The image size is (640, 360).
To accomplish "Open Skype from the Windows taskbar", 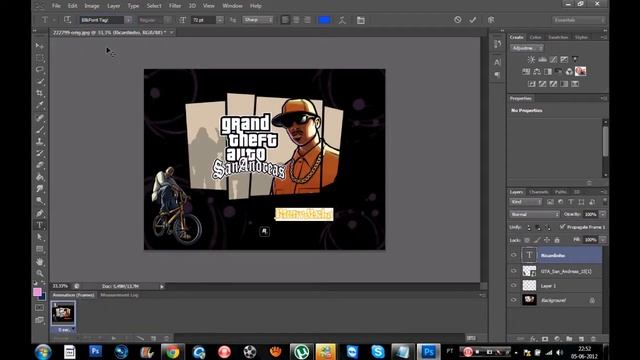I will pos(378,352).
